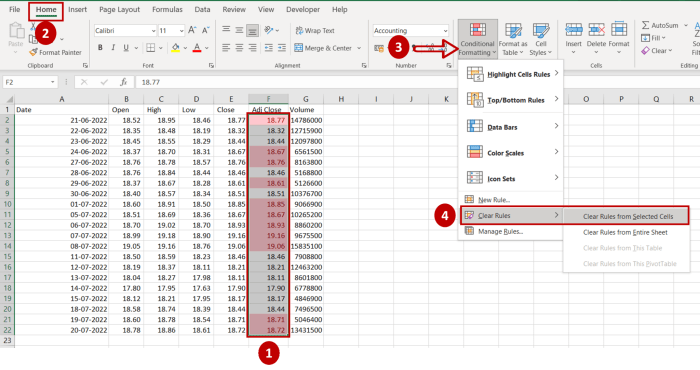
Task: Expand Merge & Center dropdown arrow
Action: point(359,48)
